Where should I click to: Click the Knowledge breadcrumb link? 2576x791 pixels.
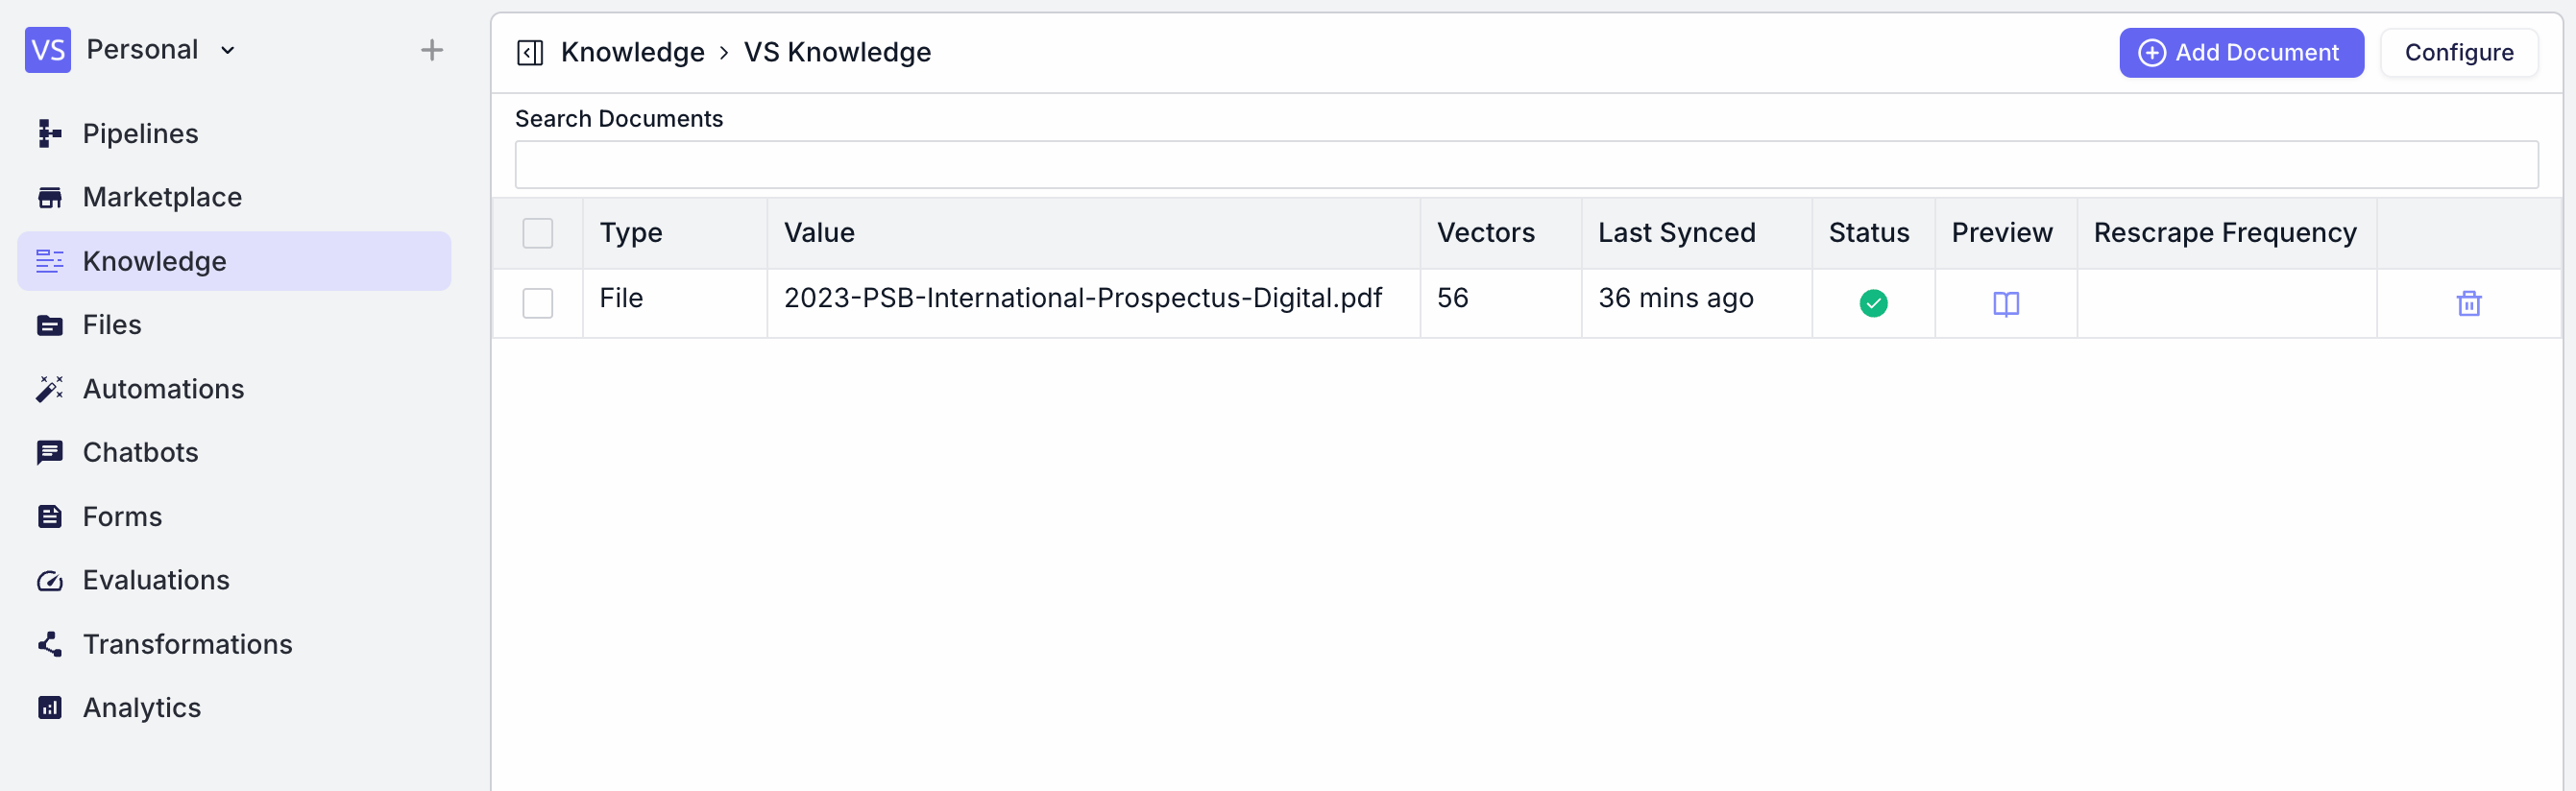point(632,52)
